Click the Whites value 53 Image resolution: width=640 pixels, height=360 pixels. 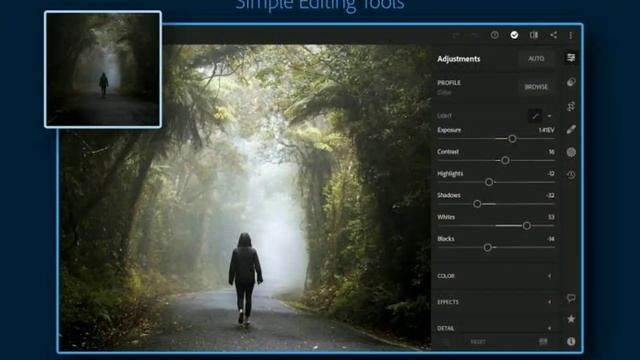coord(551,217)
